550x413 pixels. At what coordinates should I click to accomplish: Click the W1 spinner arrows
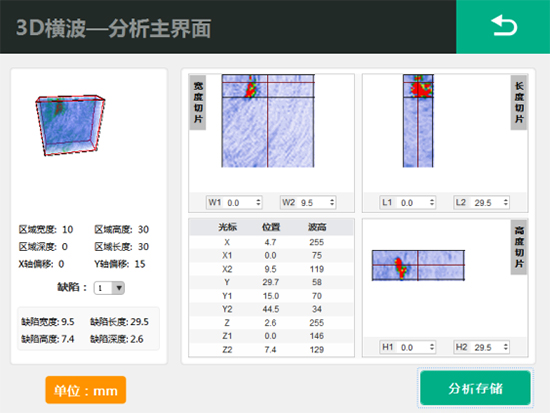(x=258, y=202)
